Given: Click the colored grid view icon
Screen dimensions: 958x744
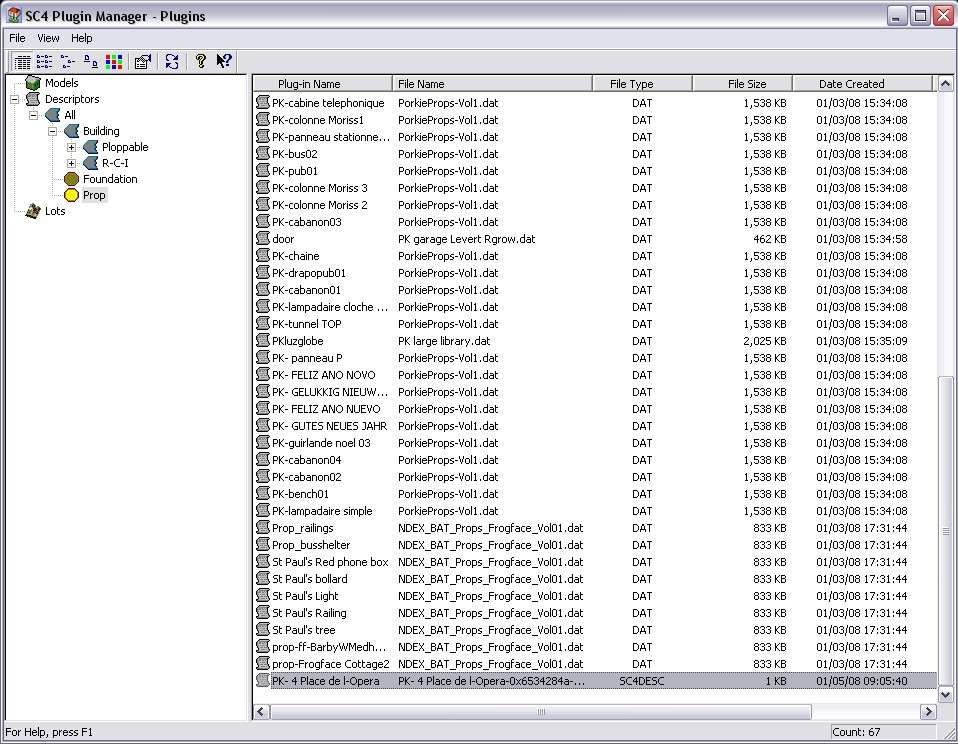Looking at the screenshot, I should 114,62.
